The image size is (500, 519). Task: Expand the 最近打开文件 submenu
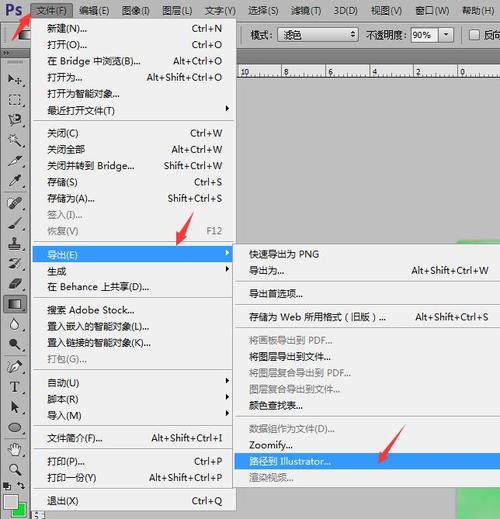[x=134, y=110]
